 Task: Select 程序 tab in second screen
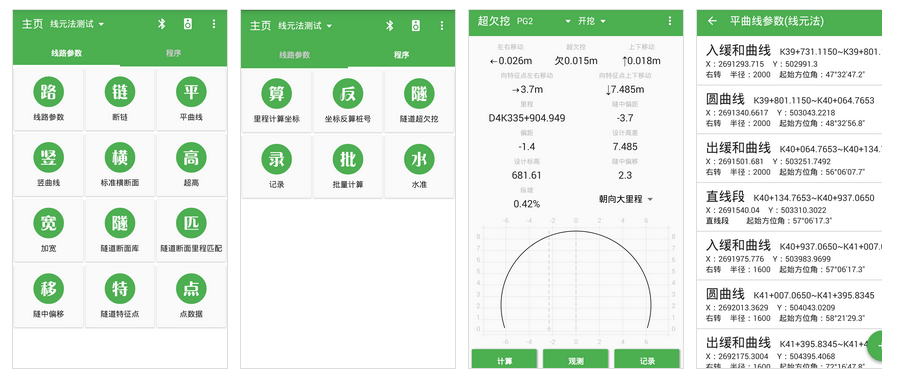(402, 55)
